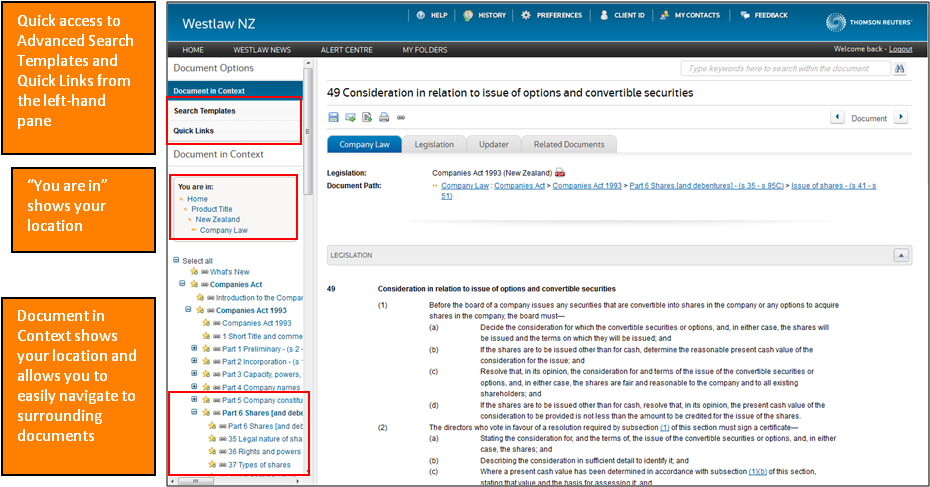Click the email document envelope icon
The width and height of the screenshot is (930, 487).
click(x=351, y=117)
